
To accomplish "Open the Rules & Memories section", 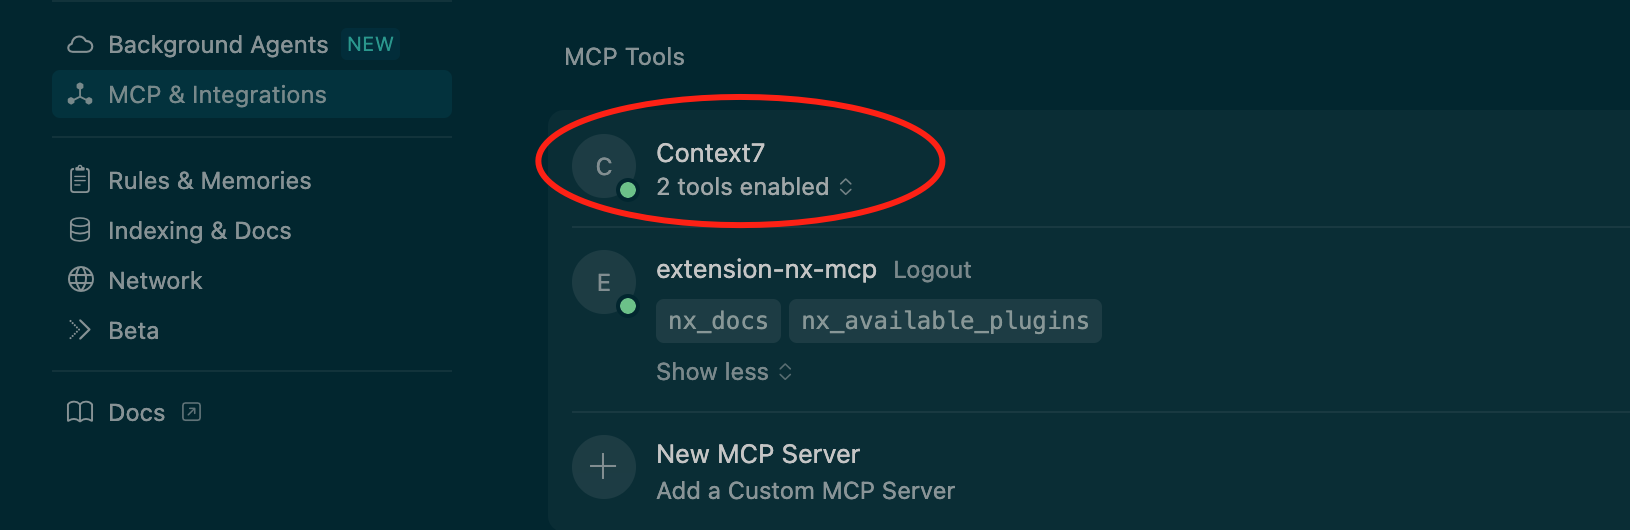I will click(209, 181).
